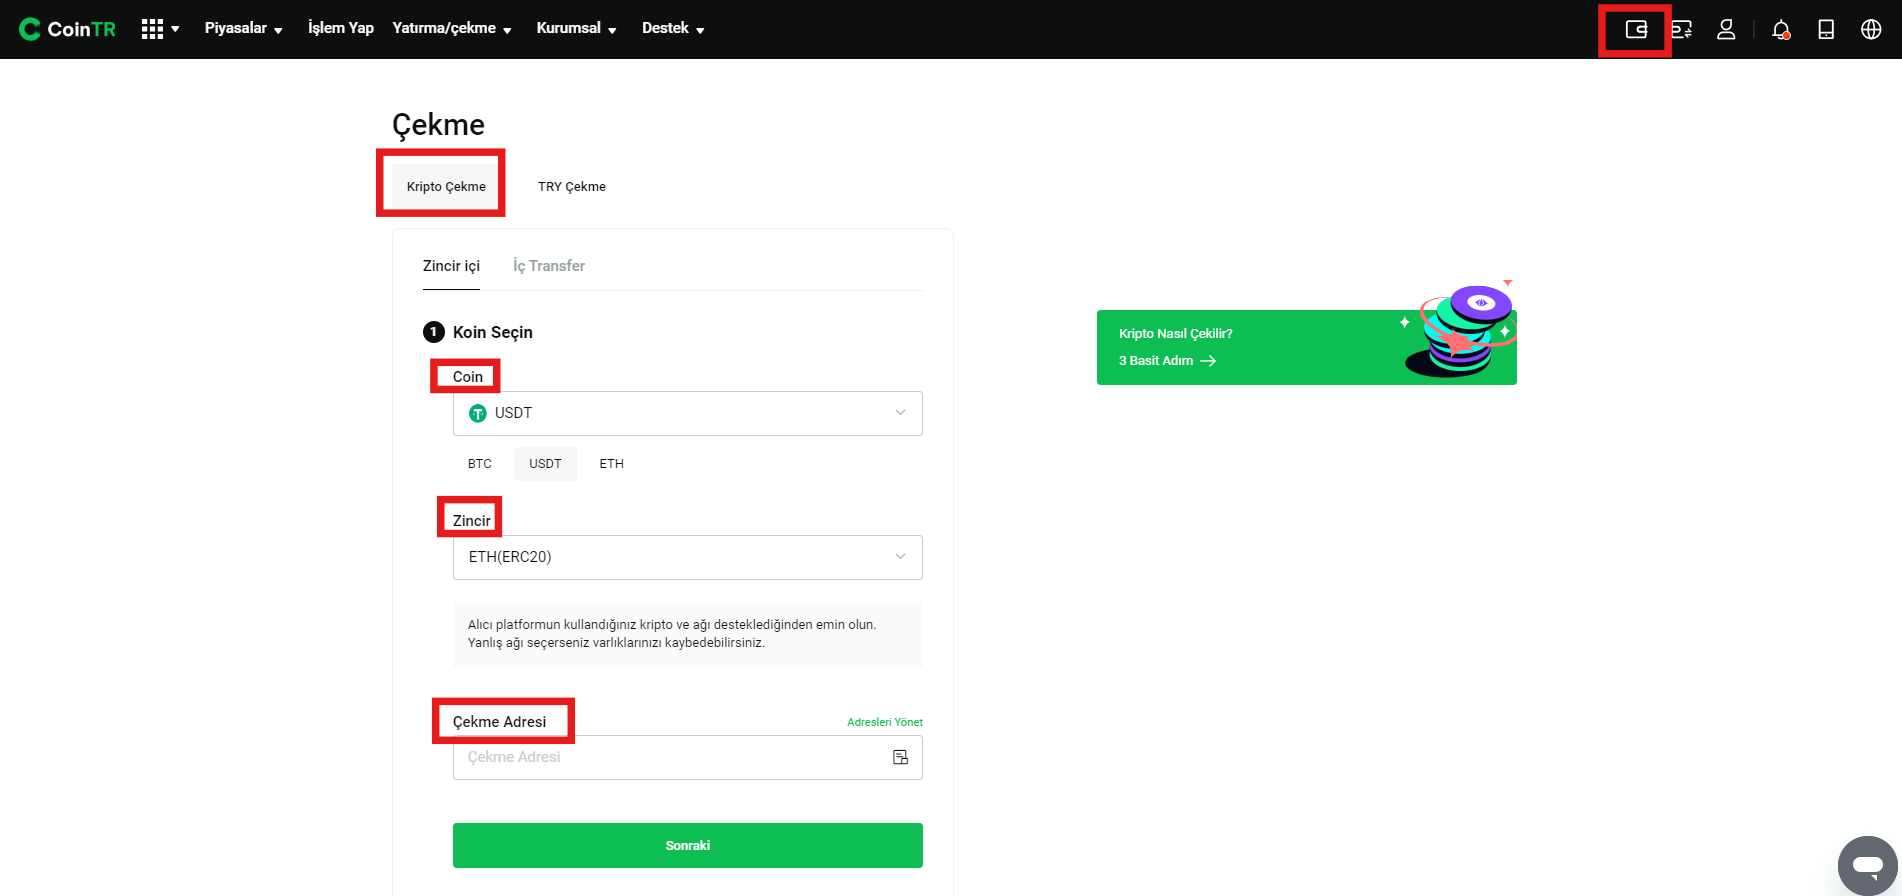
Task: Open the notifications bell
Action: (x=1781, y=29)
